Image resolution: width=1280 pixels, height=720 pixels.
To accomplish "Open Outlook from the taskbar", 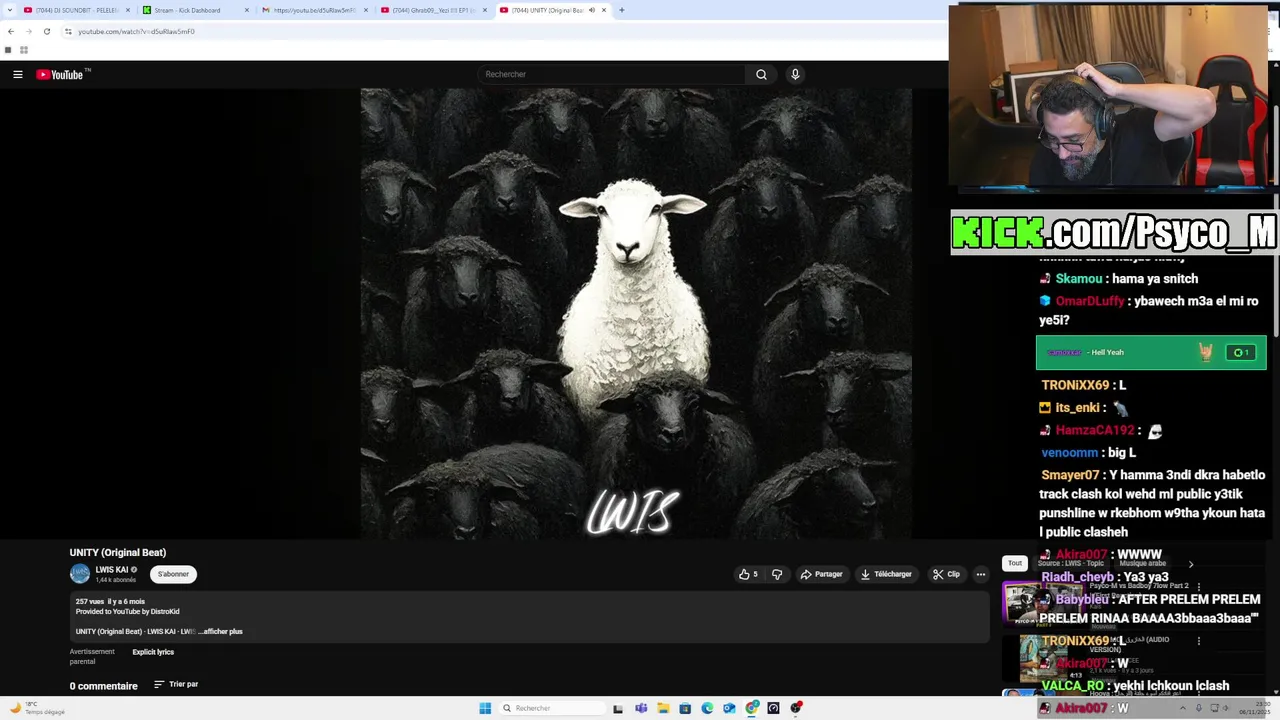I will pos(729,708).
